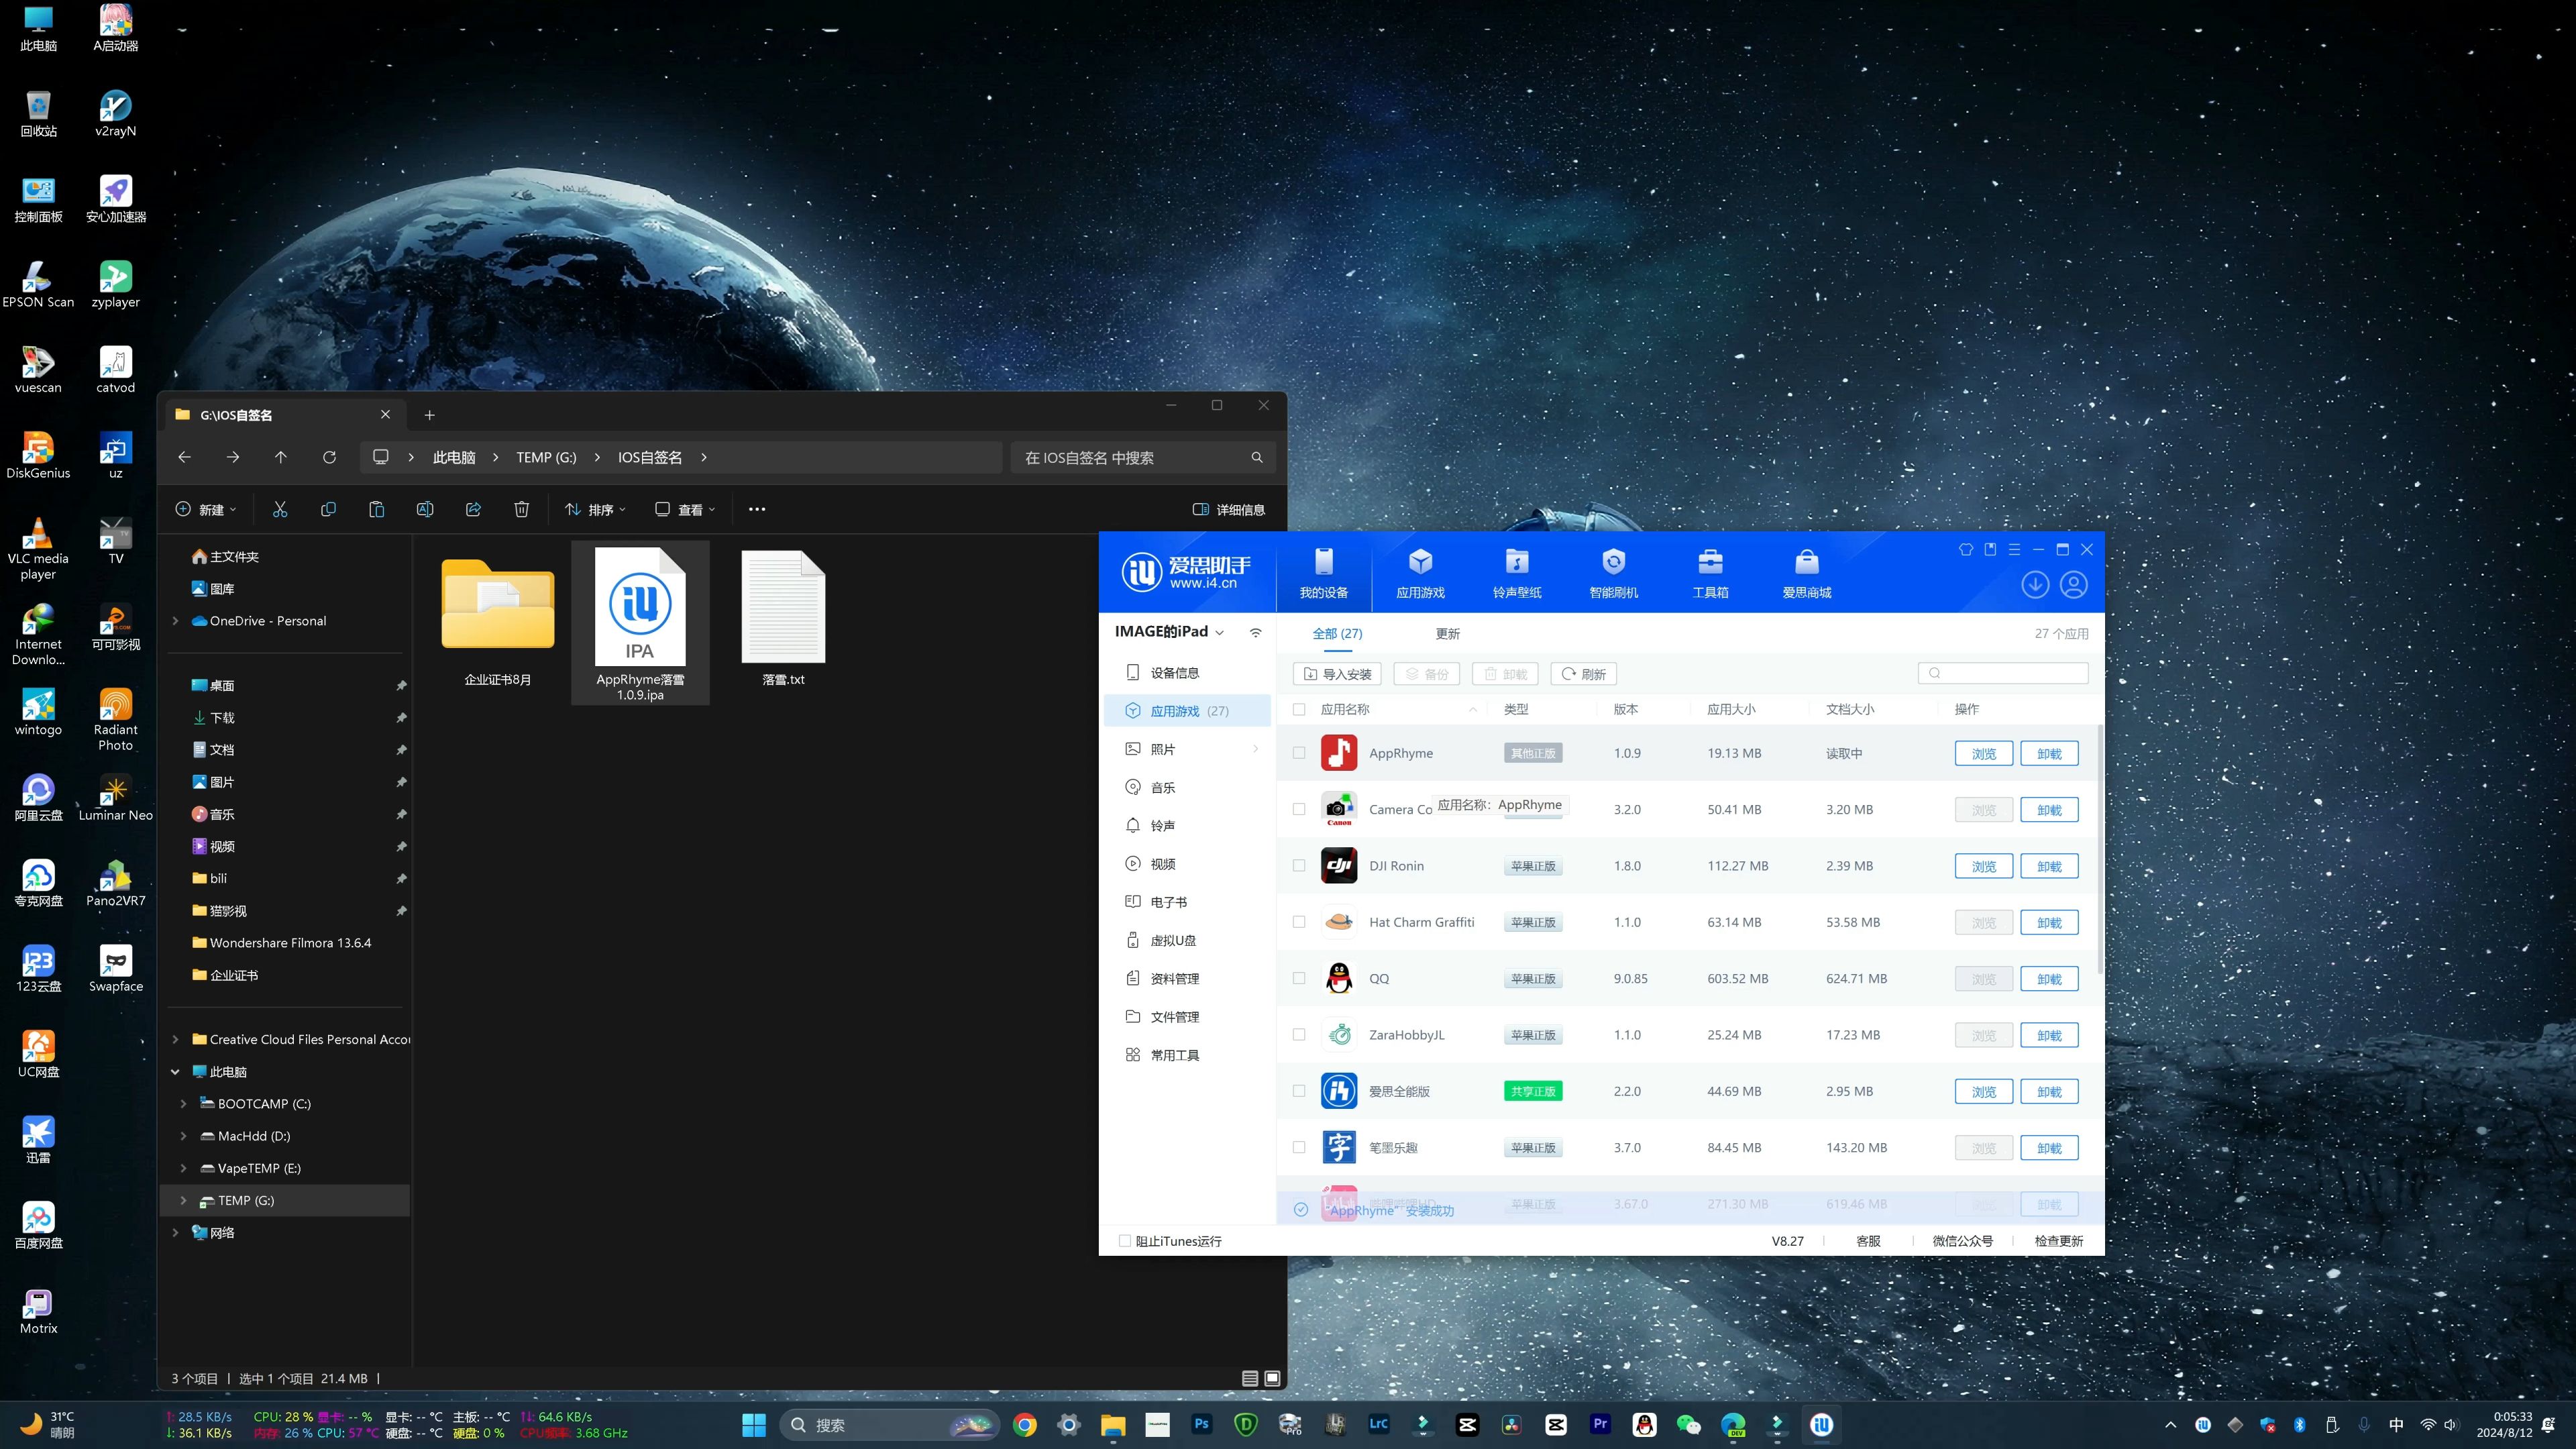Image resolution: width=2576 pixels, height=1449 pixels.
Task: Open the 排序 dropdown in Explorer
Action: click(595, 510)
